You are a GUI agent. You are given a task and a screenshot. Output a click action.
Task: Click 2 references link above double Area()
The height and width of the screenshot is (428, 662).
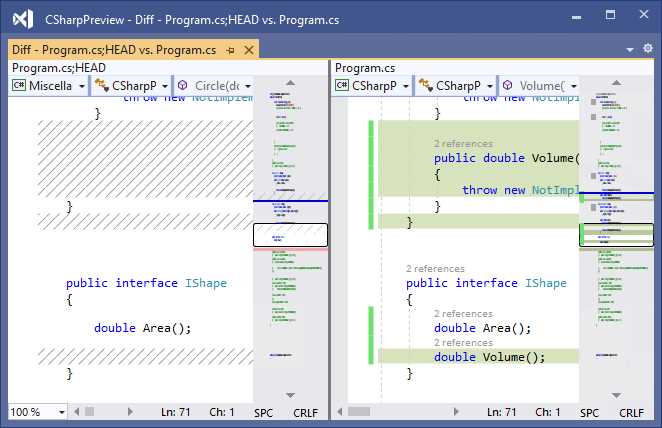coord(463,314)
